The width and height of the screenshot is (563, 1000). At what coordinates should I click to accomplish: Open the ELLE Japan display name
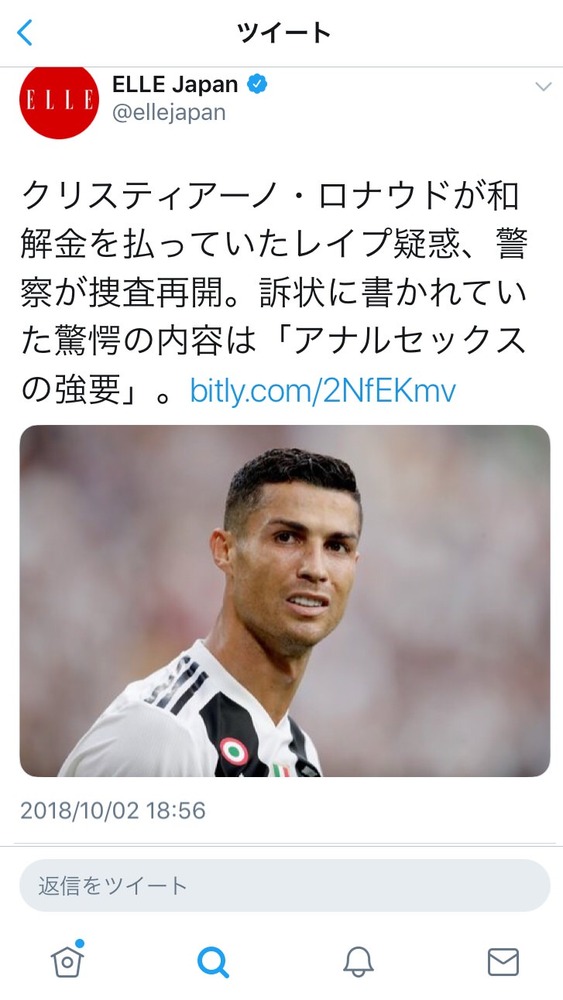pyautogui.click(x=175, y=84)
